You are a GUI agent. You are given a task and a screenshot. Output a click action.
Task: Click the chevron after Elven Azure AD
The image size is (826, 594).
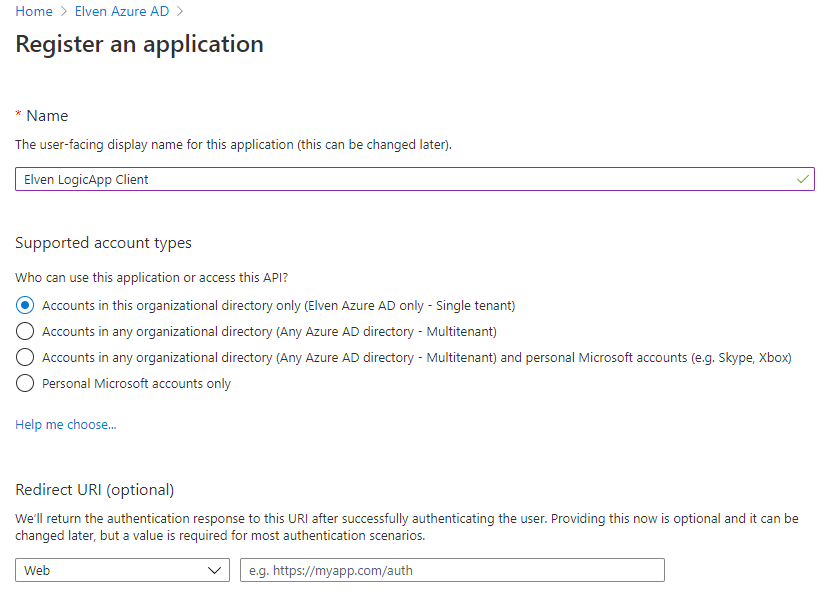(180, 12)
